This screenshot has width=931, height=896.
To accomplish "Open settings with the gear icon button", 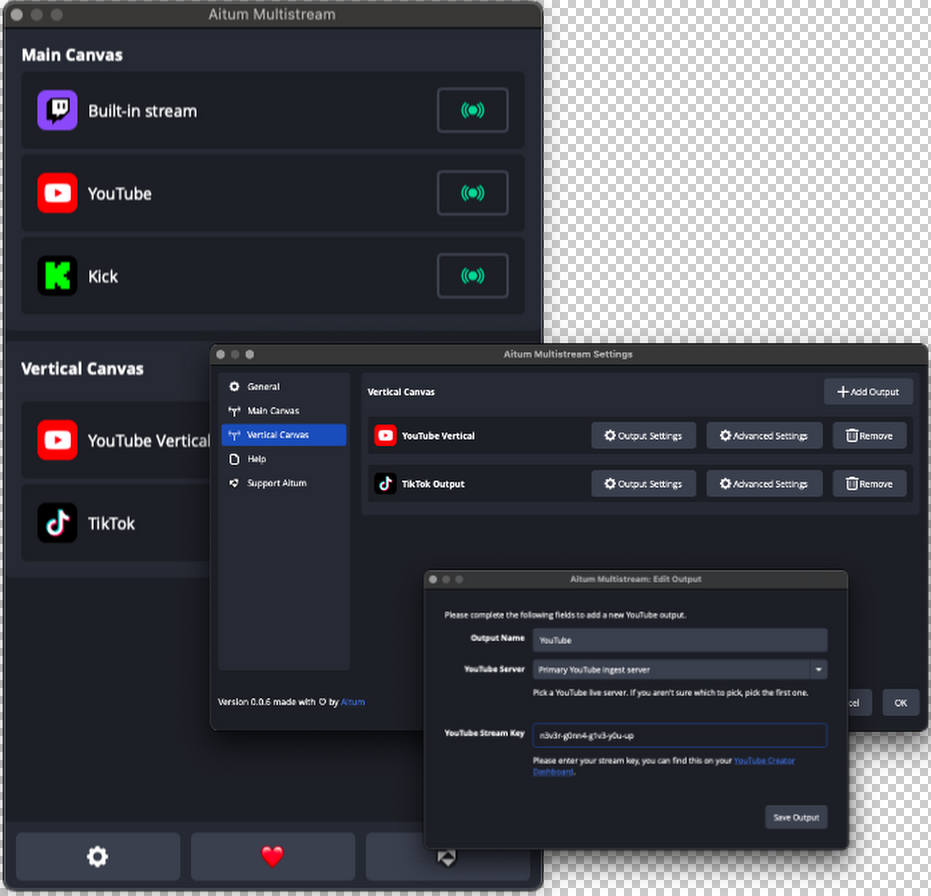I will pos(97,856).
